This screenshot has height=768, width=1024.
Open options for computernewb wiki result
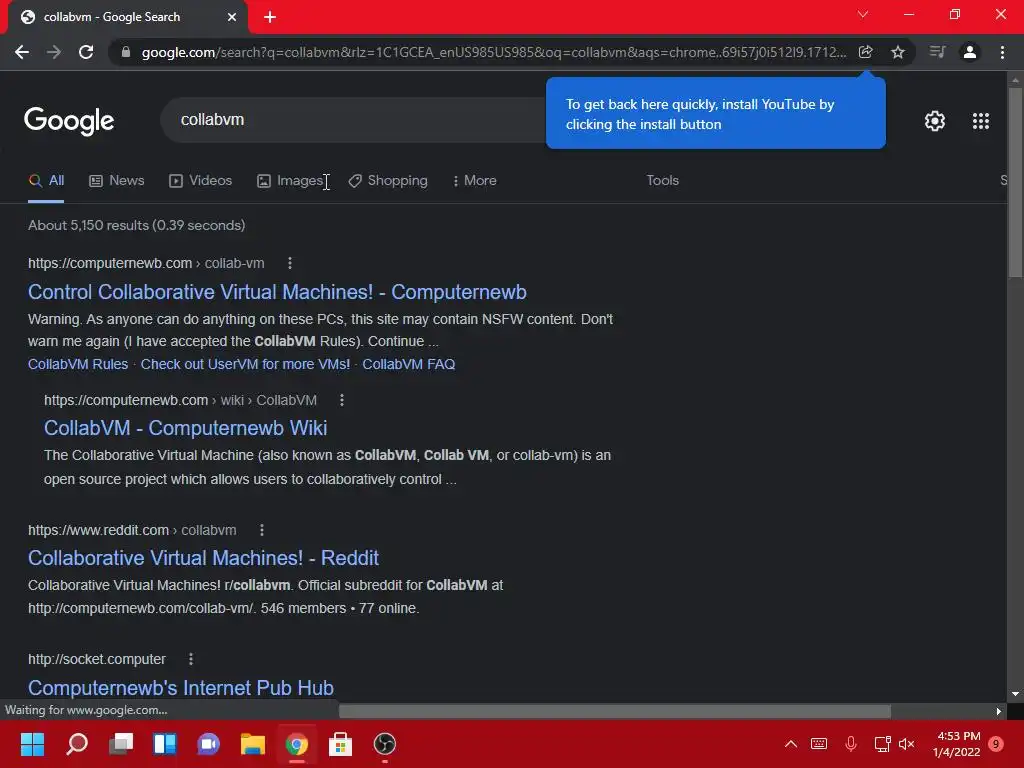[342, 400]
